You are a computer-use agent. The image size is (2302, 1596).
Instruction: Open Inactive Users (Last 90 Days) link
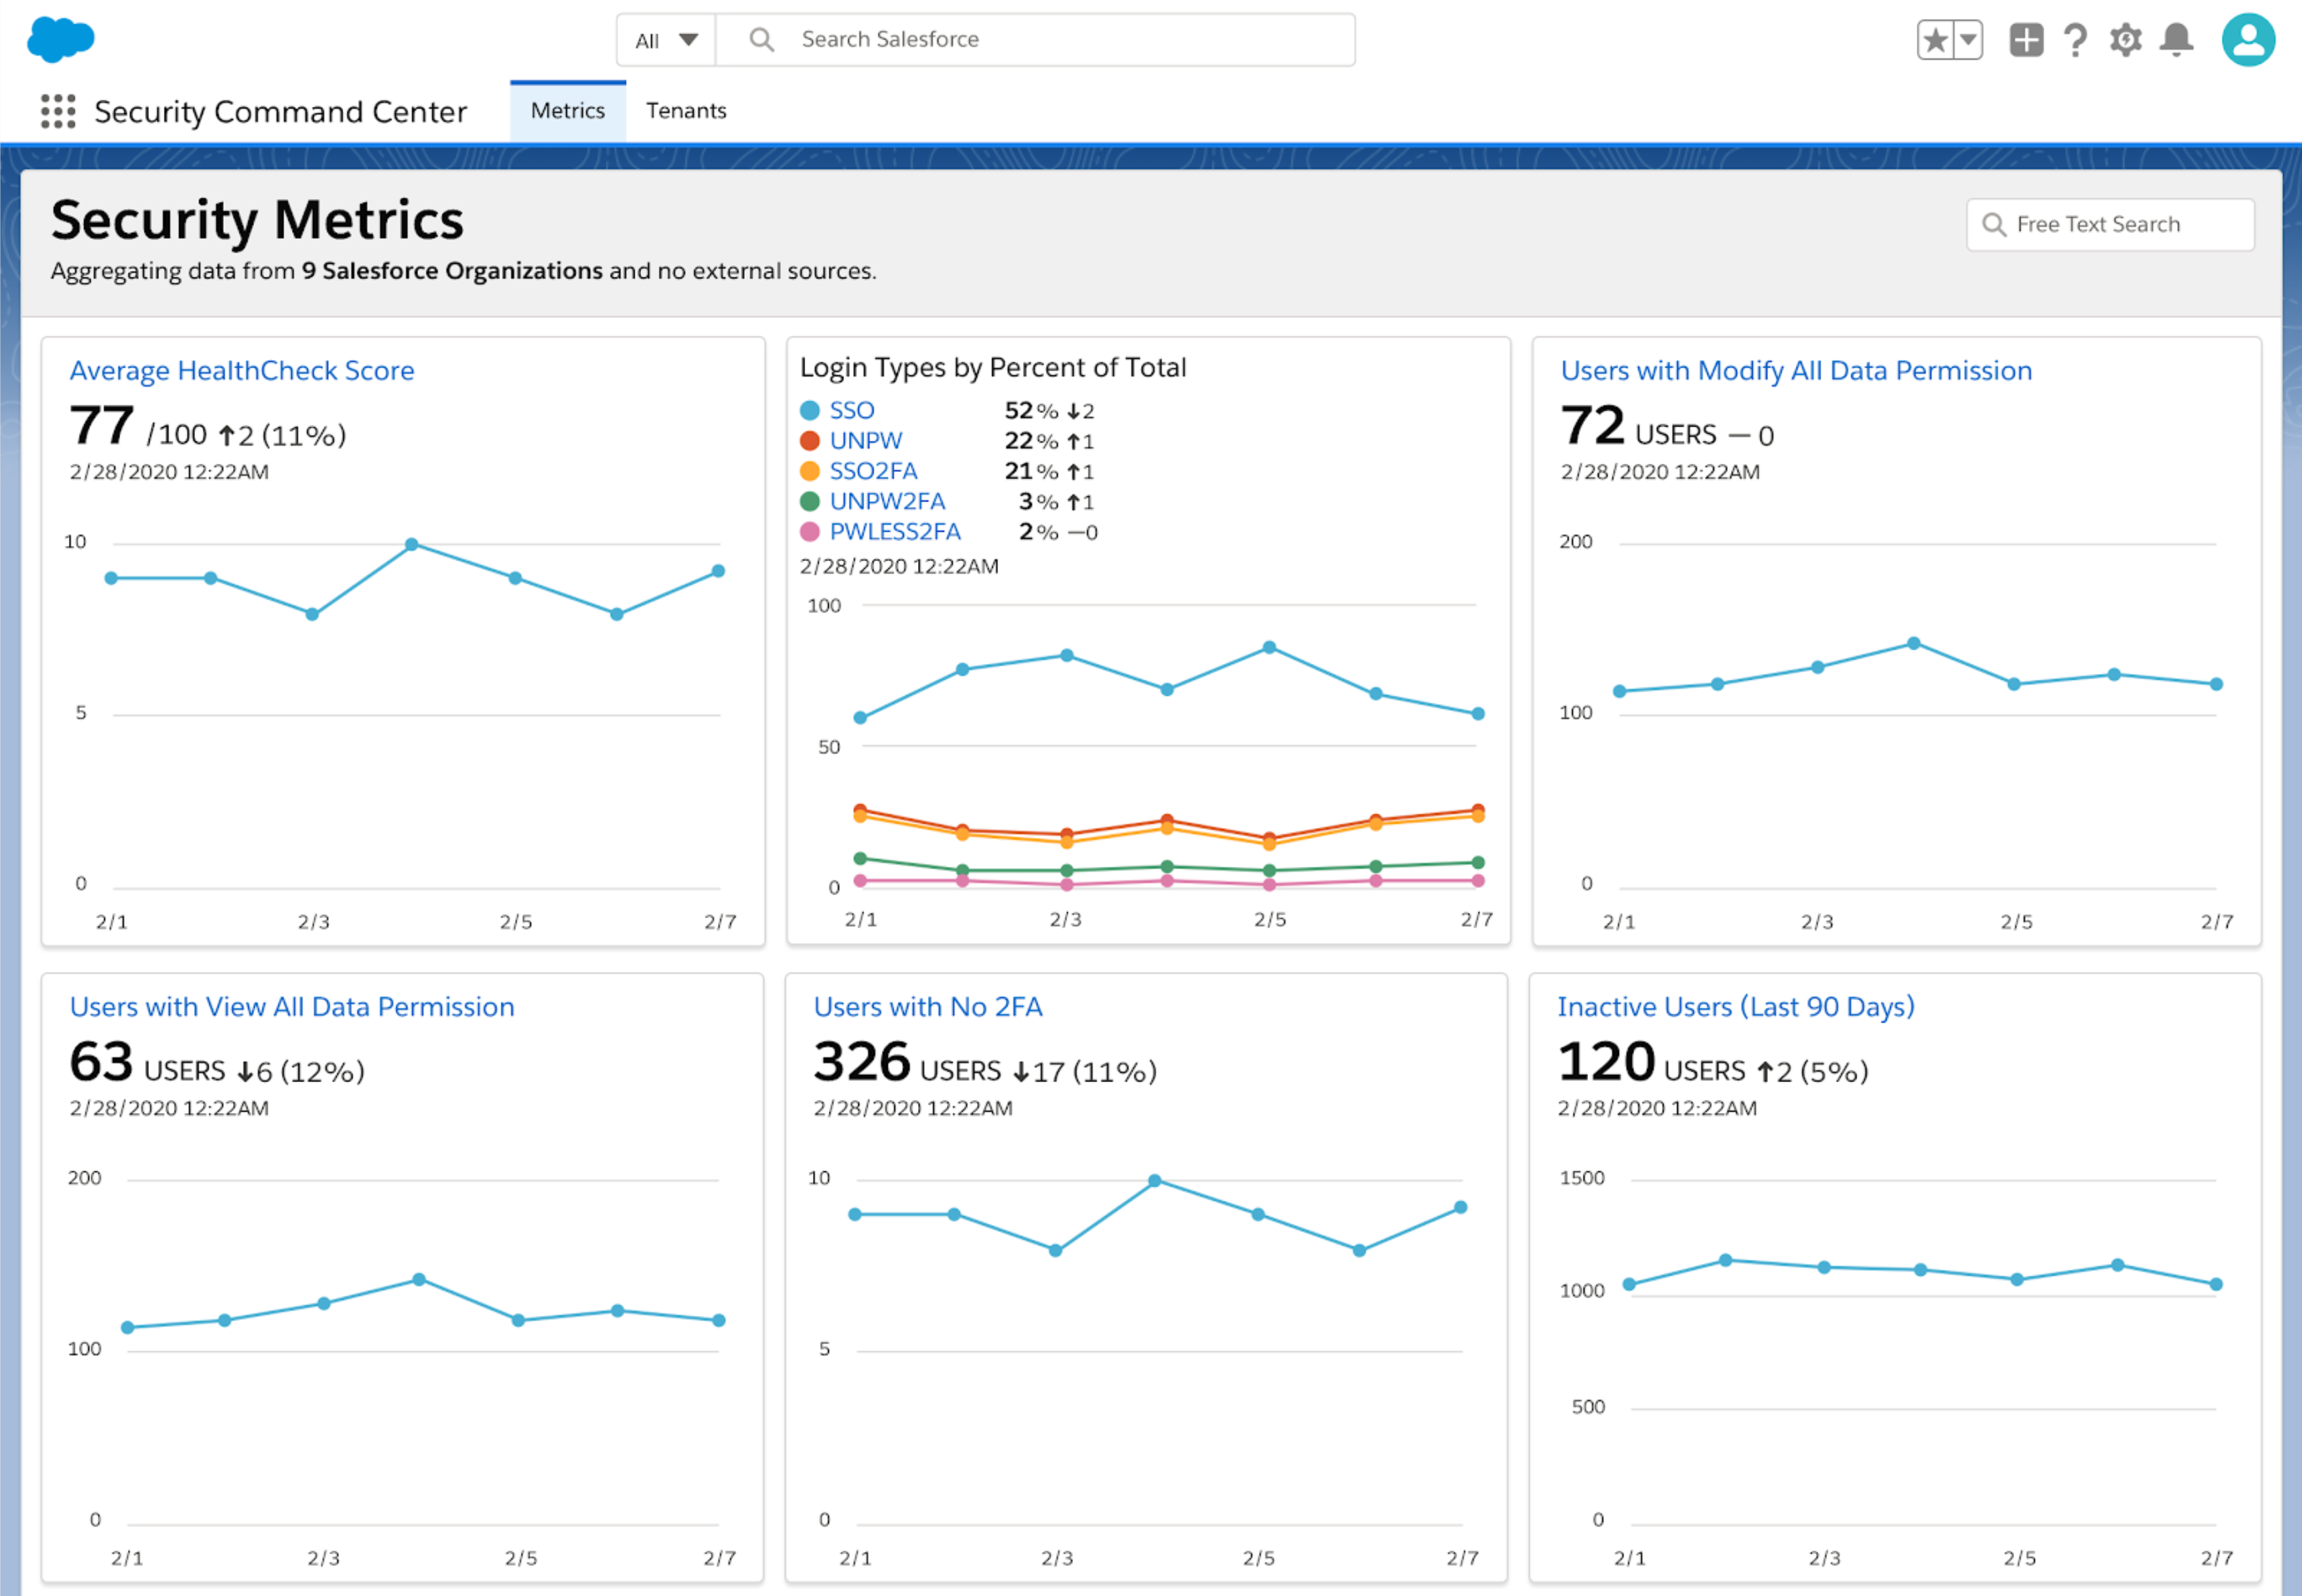(x=1736, y=1006)
